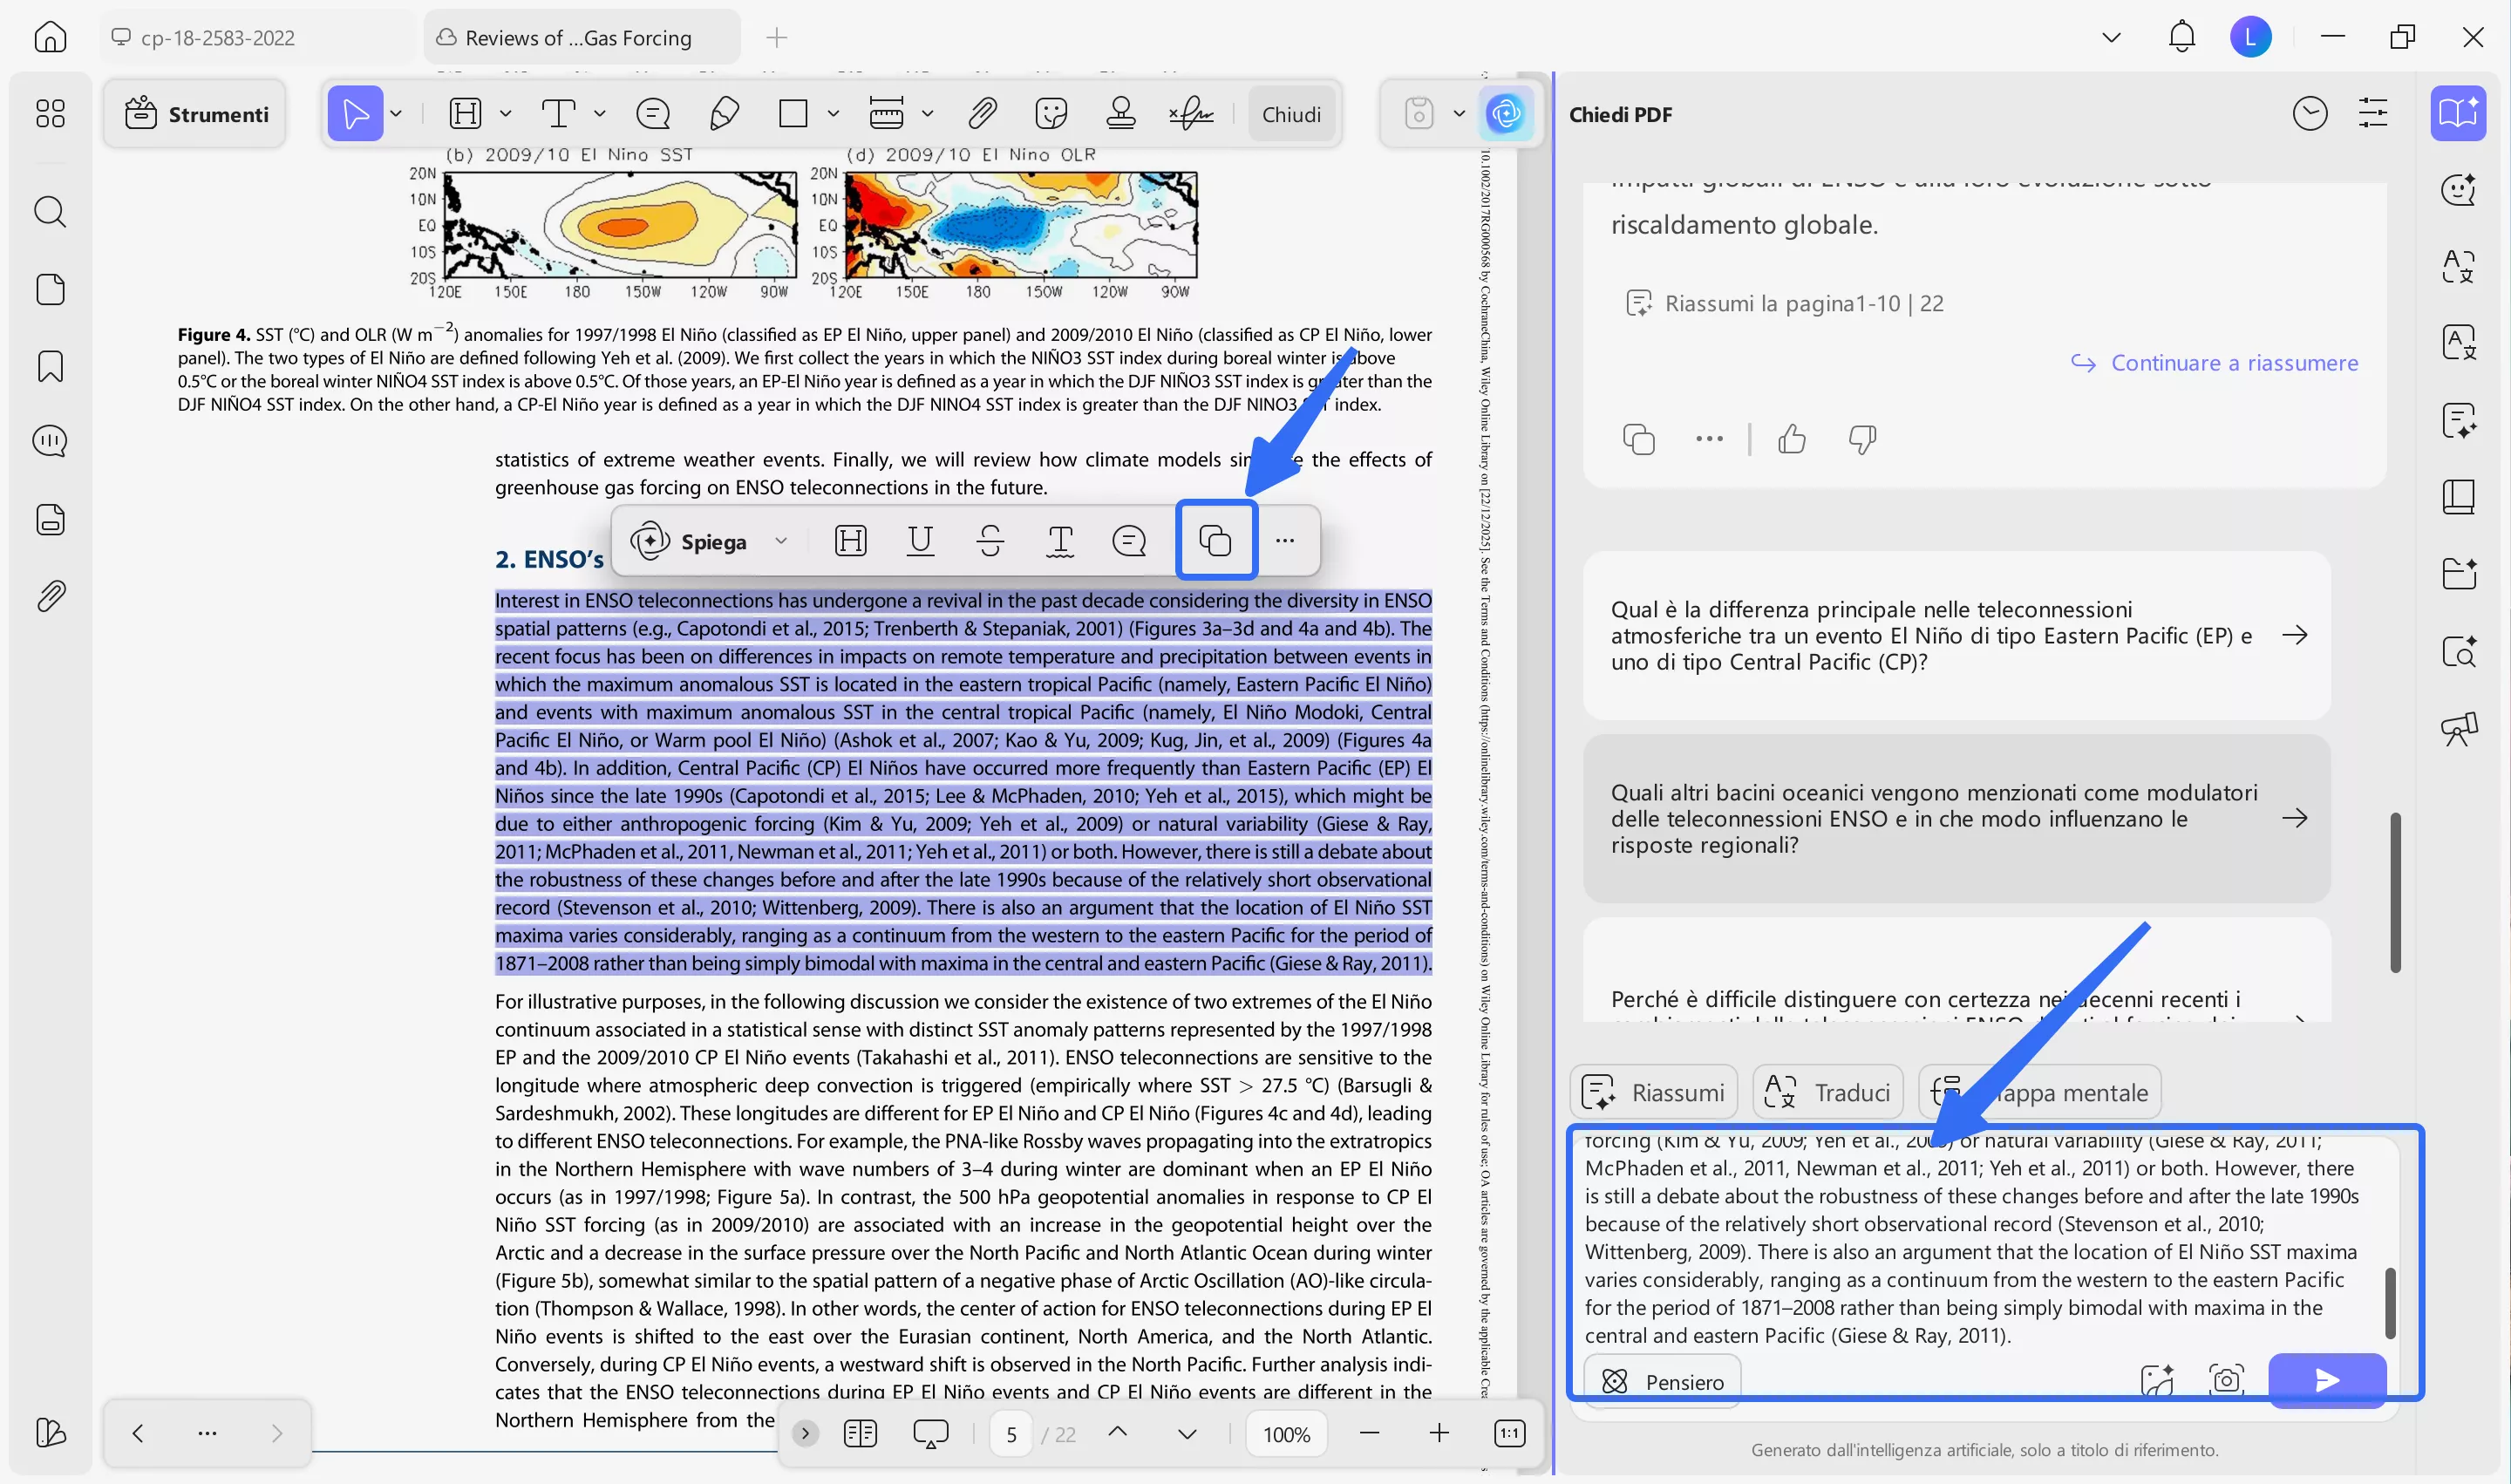Image resolution: width=2511 pixels, height=1484 pixels.
Task: Expand the text tool dropdown
Action: [x=598, y=113]
